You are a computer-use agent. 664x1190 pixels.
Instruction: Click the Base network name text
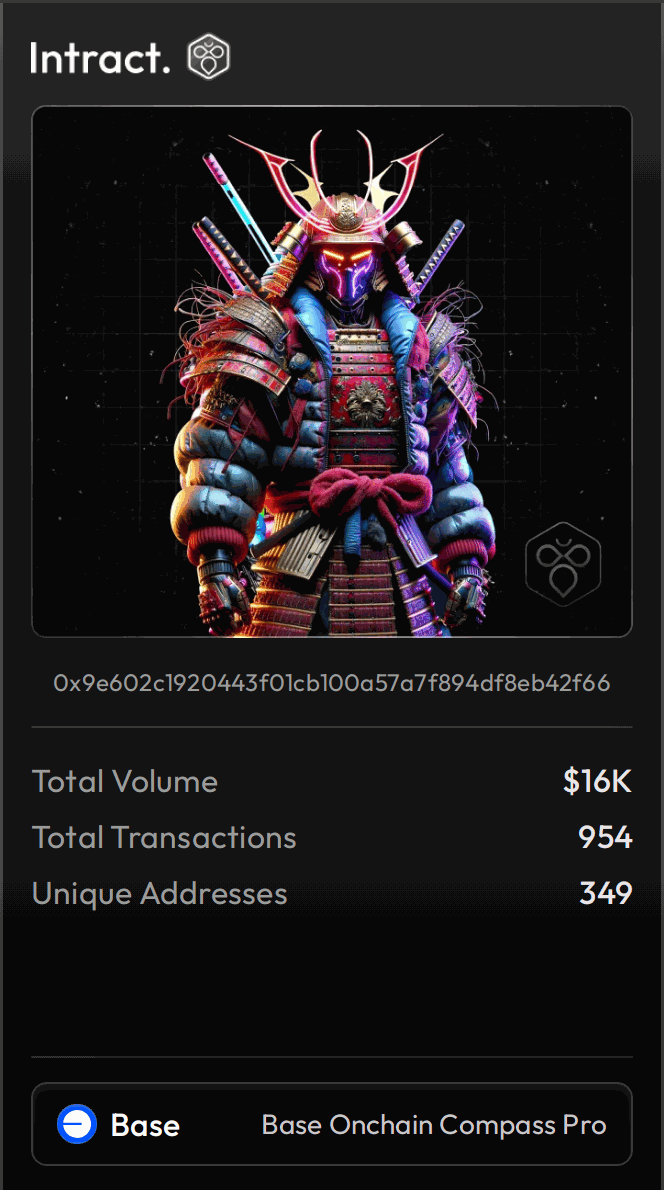pos(145,1125)
